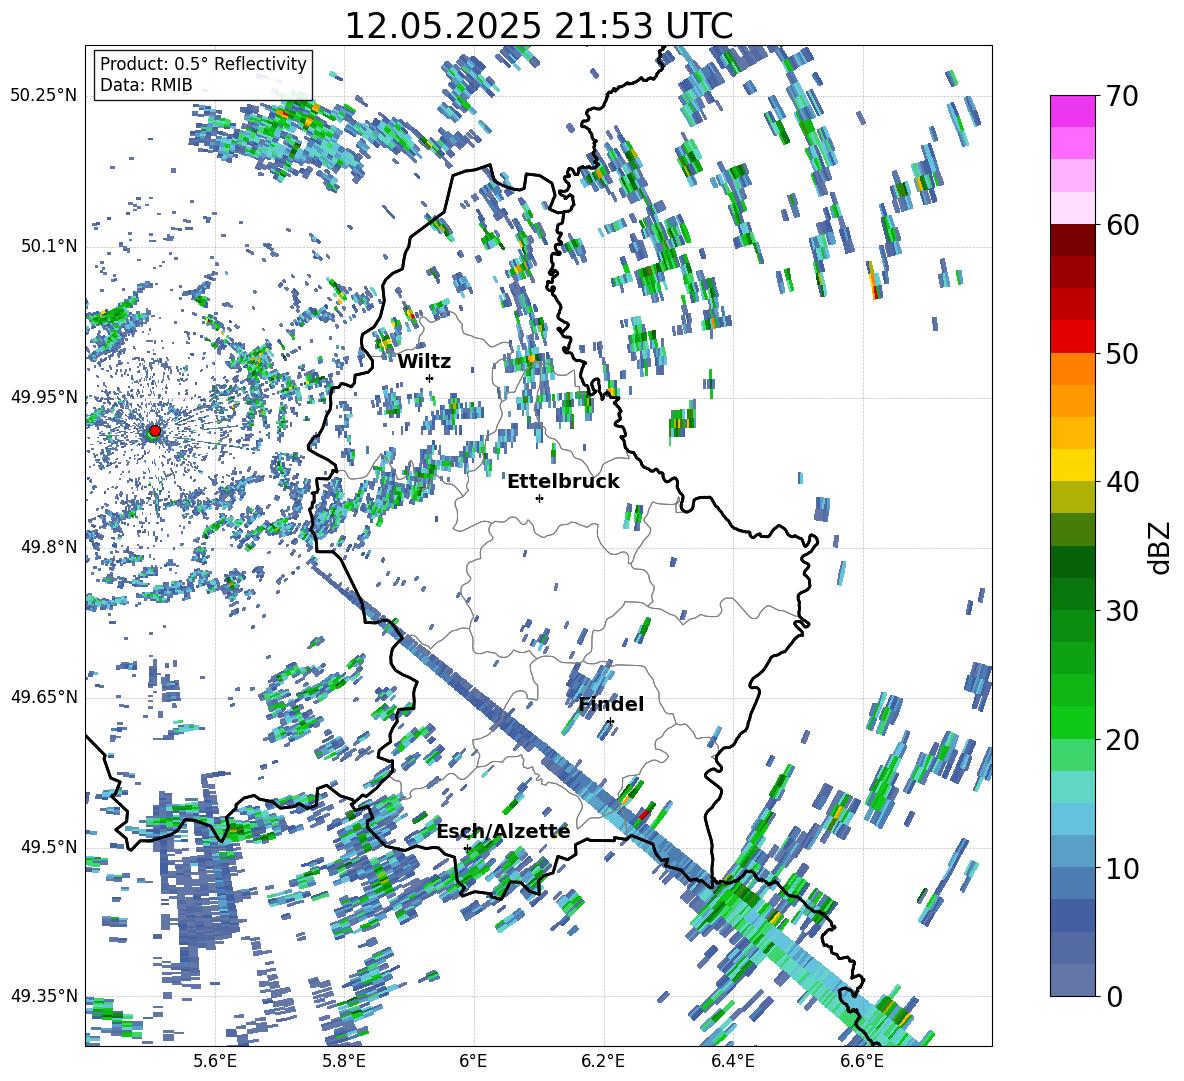Click the 49.95°N latitude label

tap(43, 396)
